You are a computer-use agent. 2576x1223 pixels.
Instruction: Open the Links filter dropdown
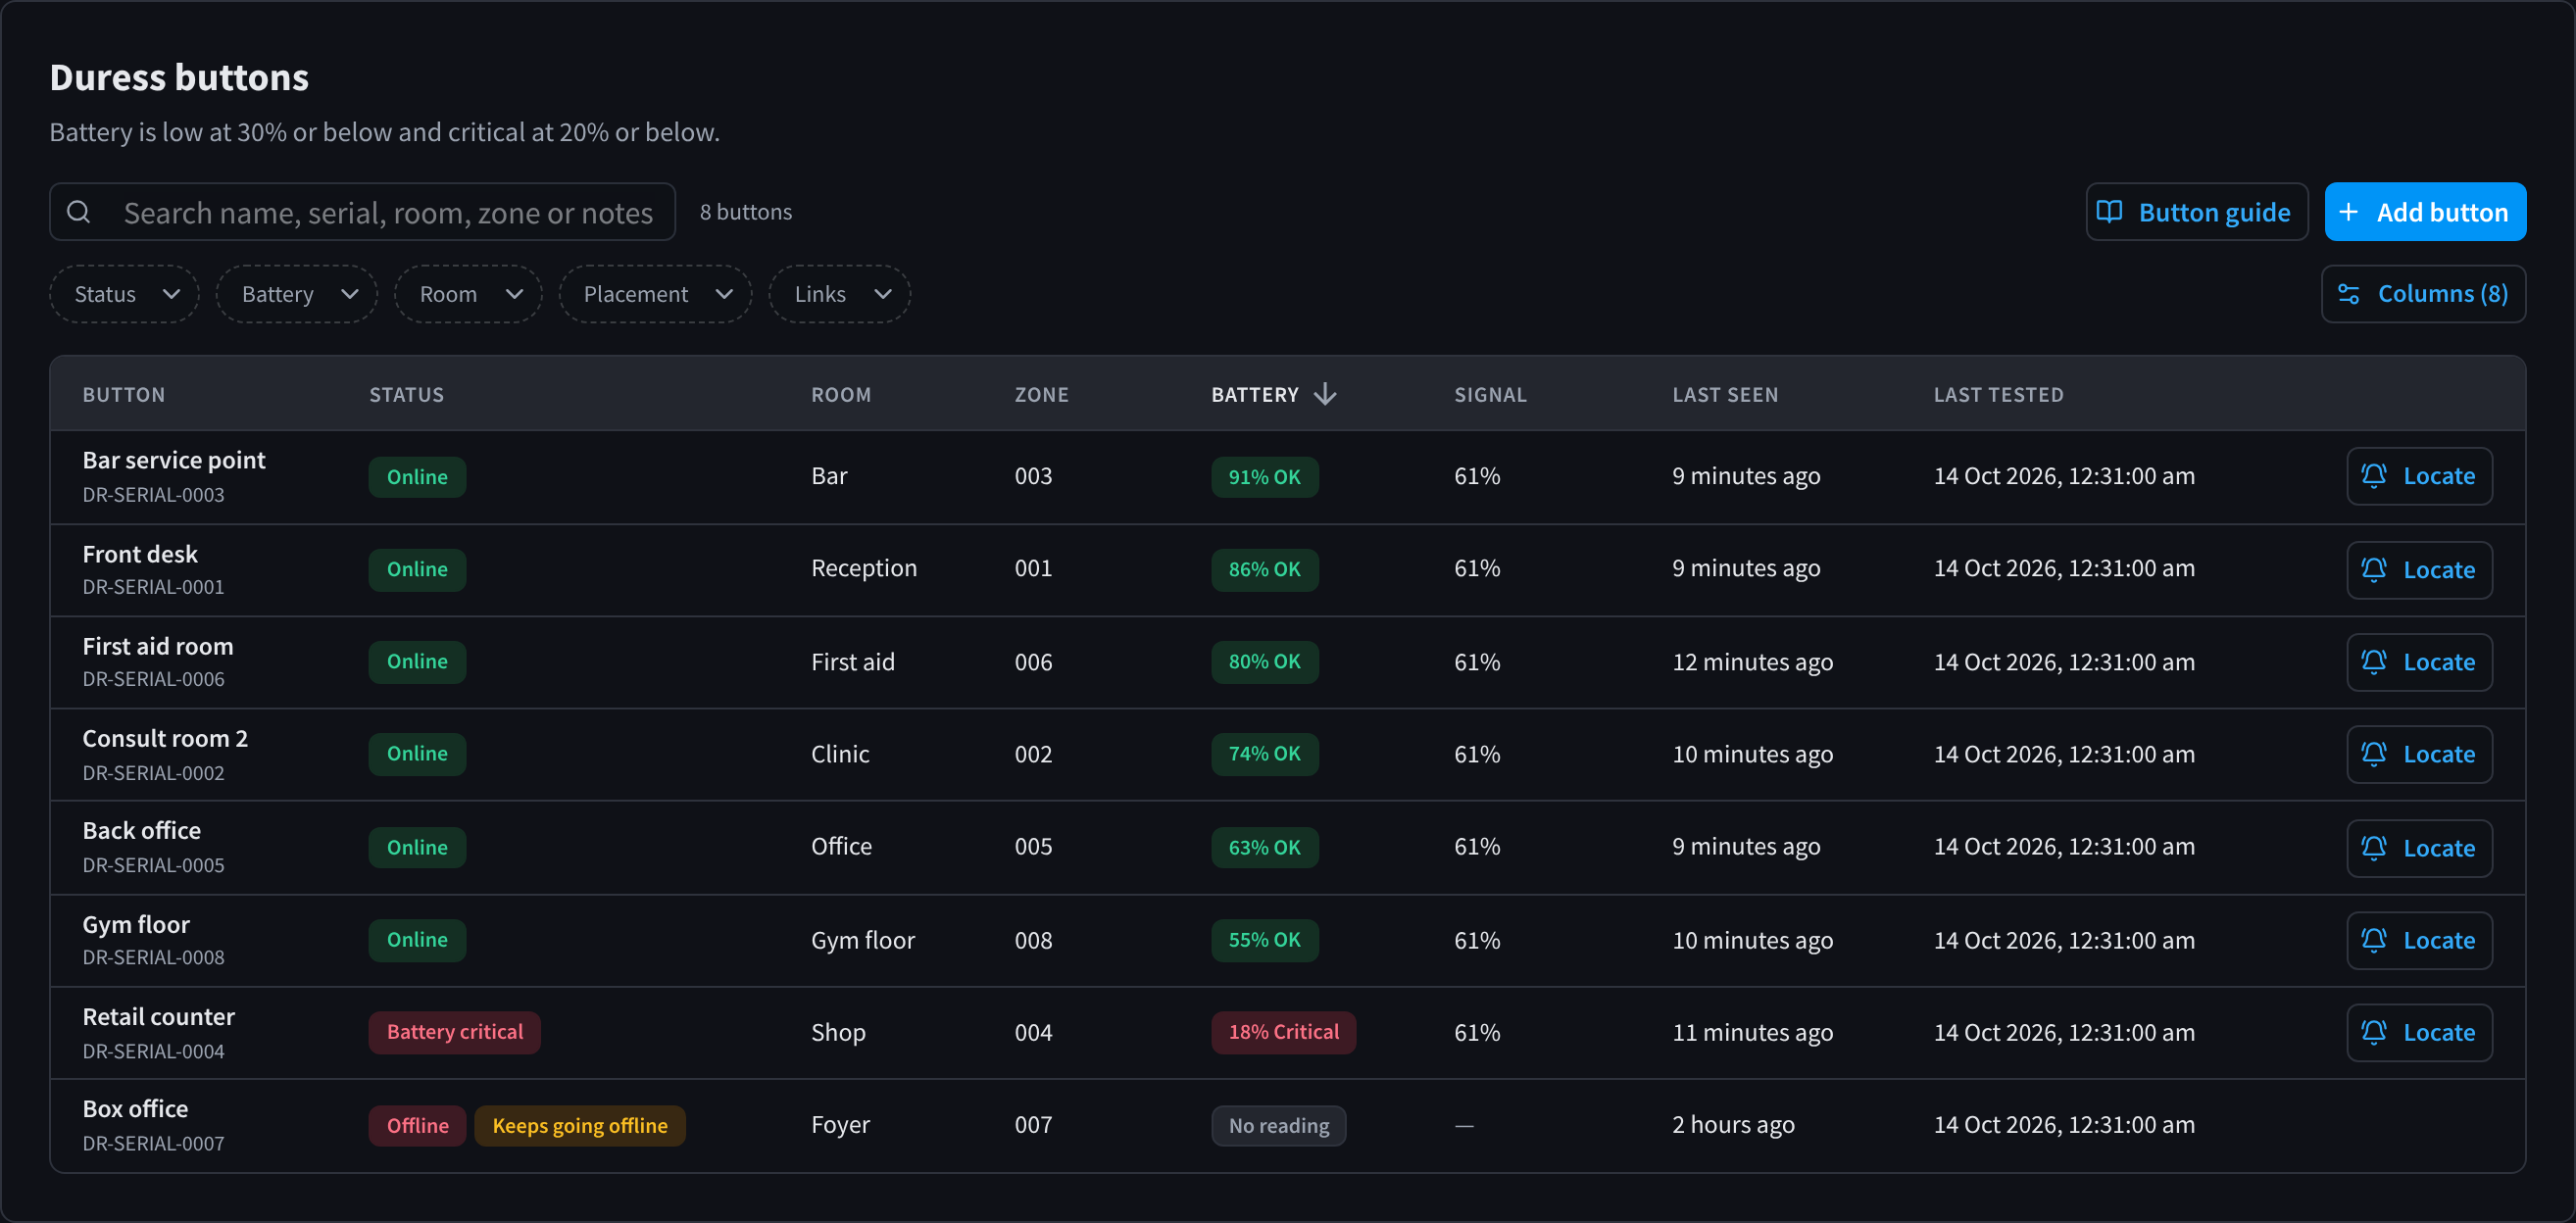point(840,294)
